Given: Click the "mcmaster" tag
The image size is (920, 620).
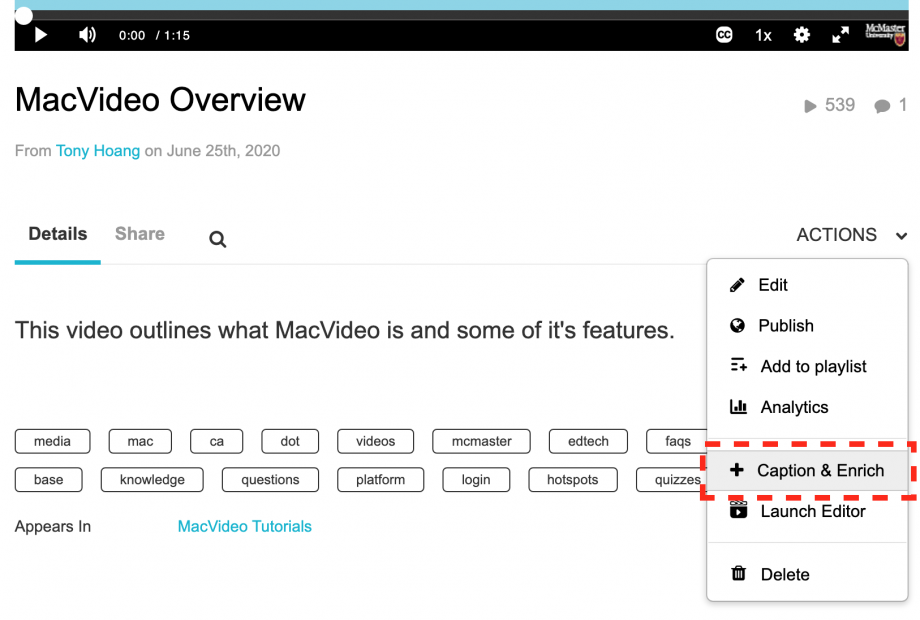Looking at the screenshot, I should [x=481, y=441].
